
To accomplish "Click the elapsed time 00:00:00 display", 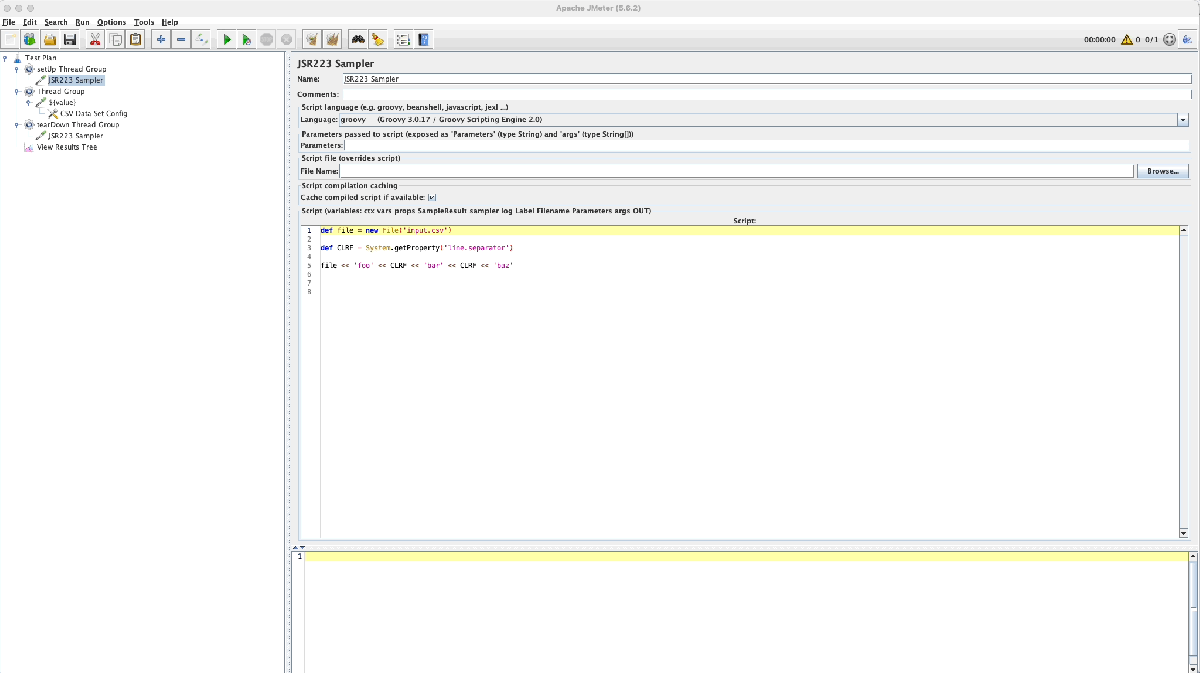I will (x=1099, y=40).
